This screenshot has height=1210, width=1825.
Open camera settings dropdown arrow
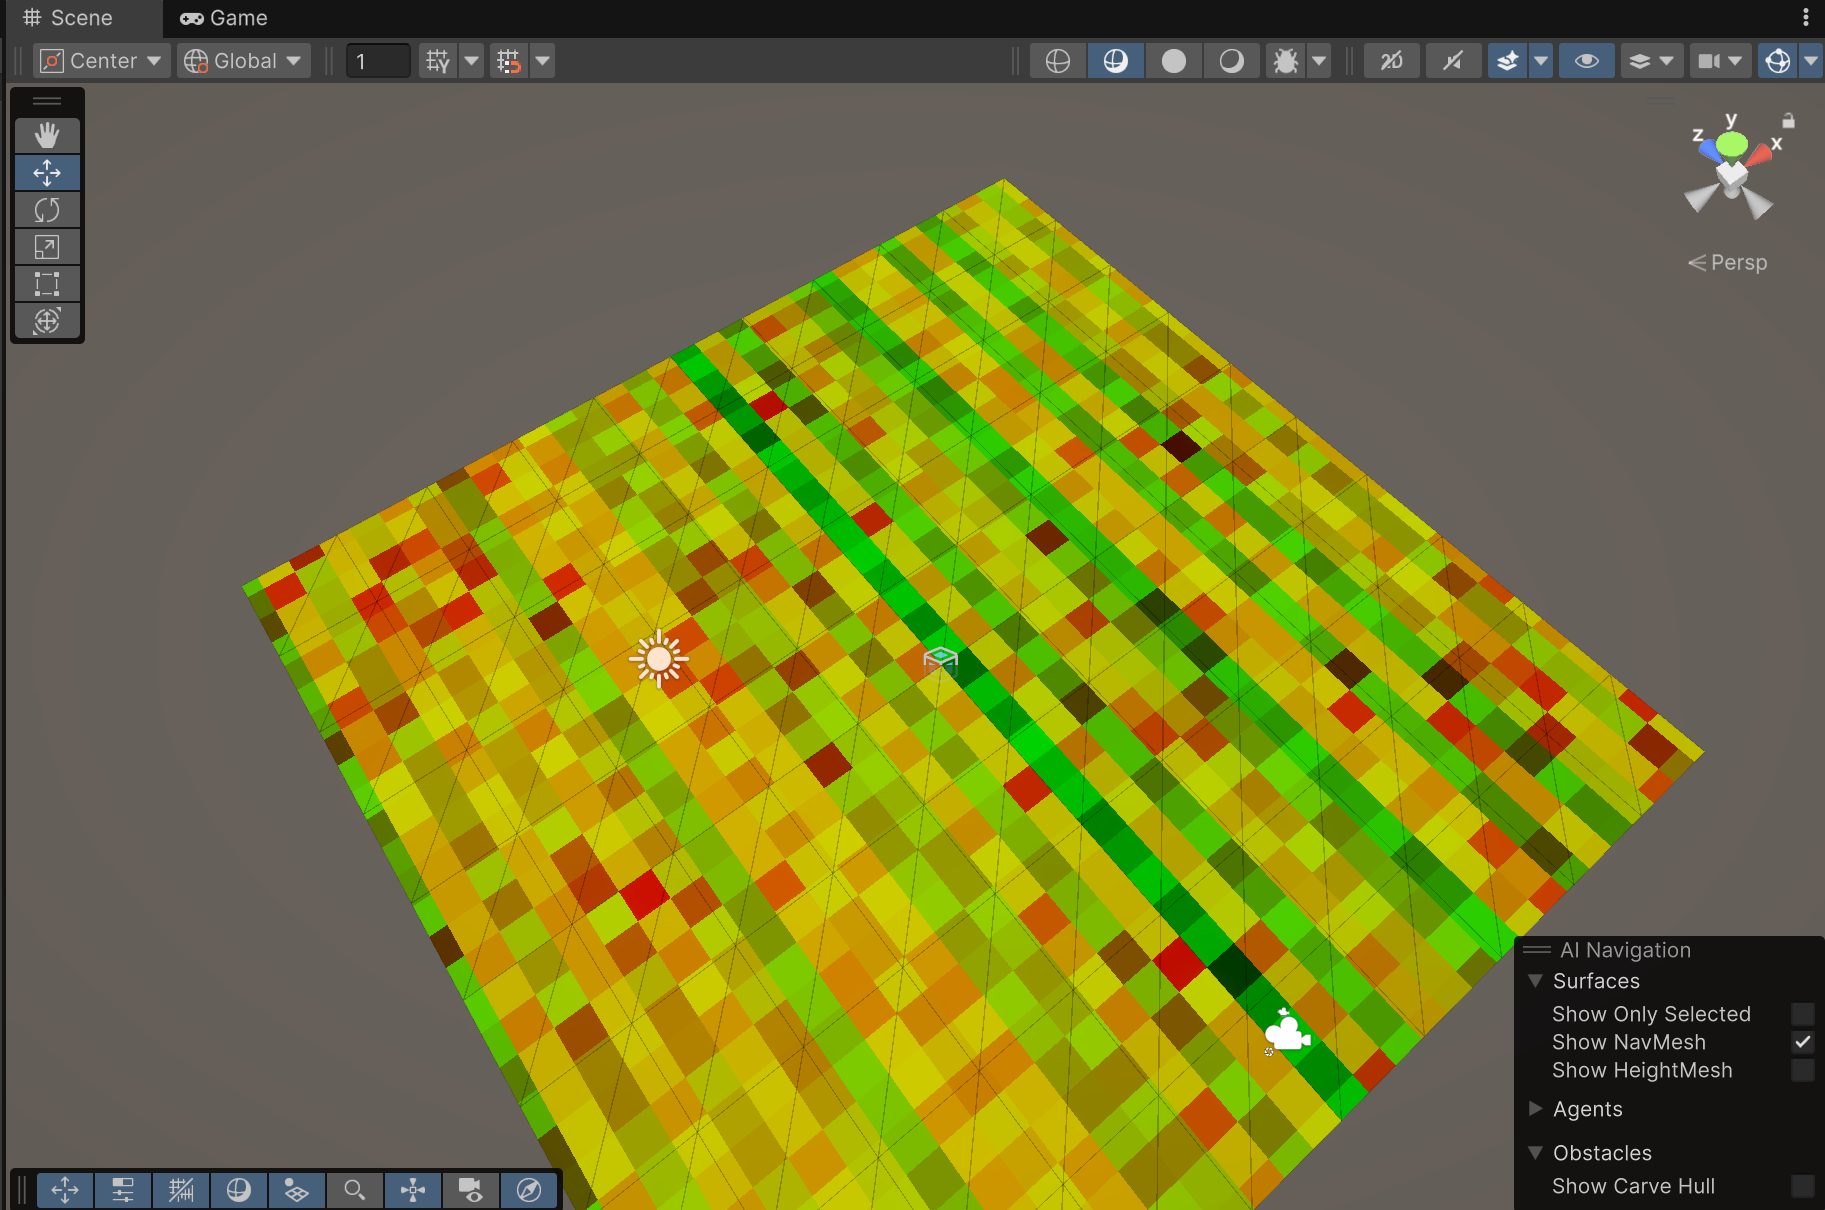tap(1735, 61)
